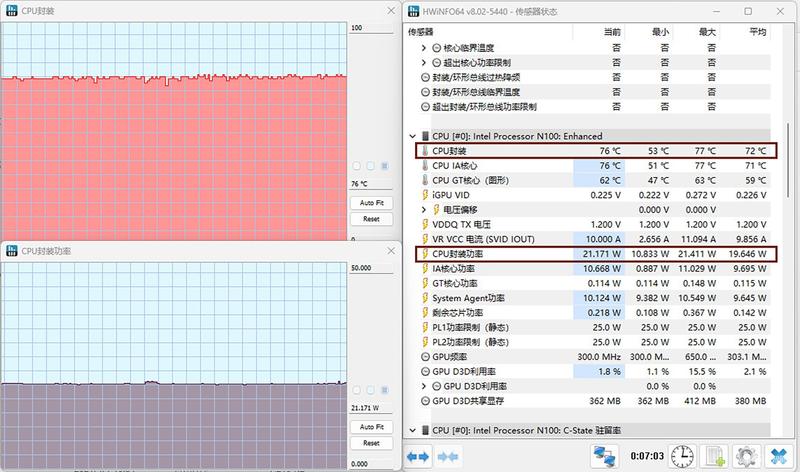
Task: Click the 最大 column header
Action: (707, 32)
